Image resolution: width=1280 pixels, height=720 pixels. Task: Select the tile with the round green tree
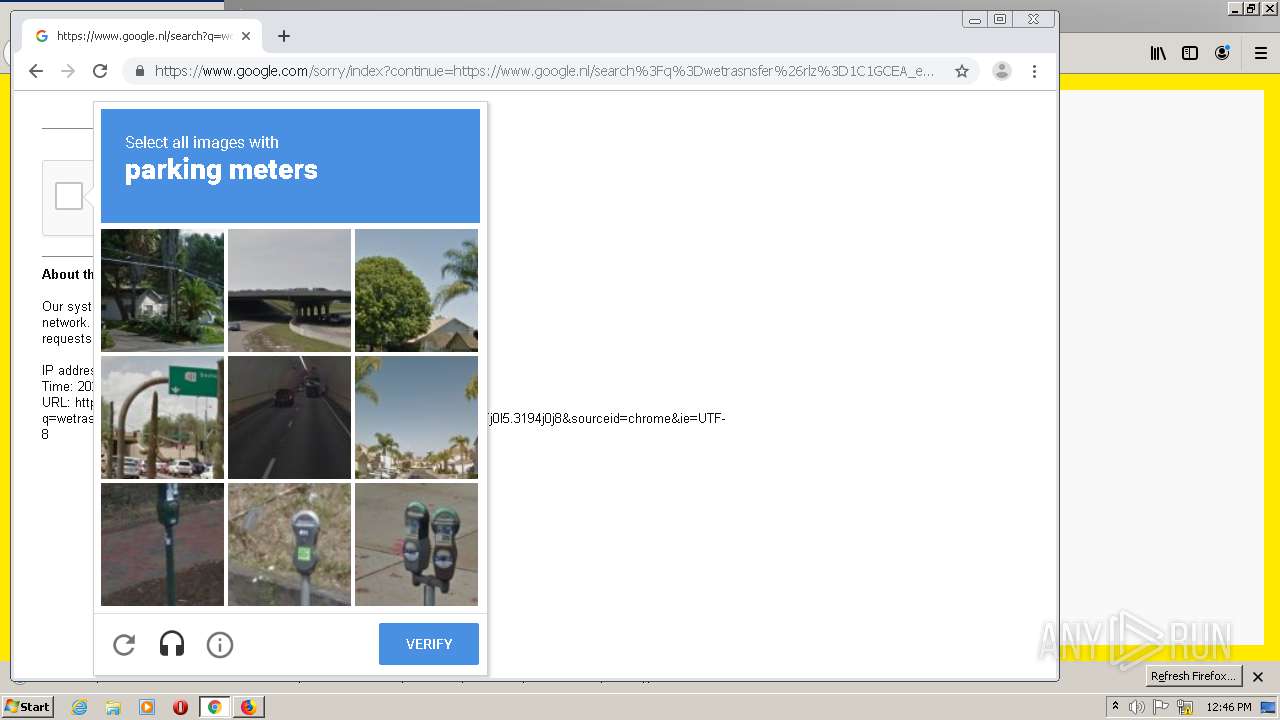point(416,290)
